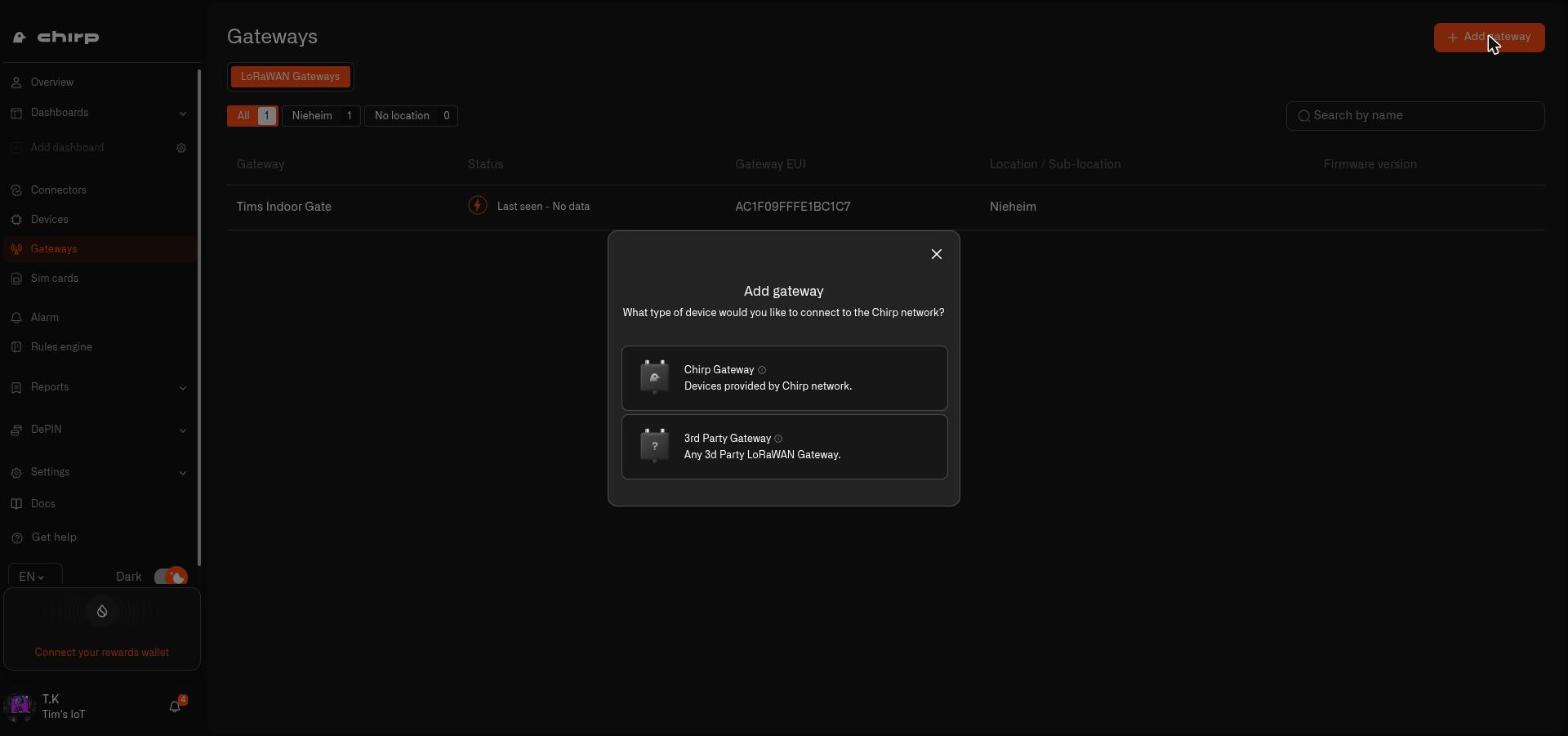Click the Chirp Gateway device icon
This screenshot has width=1568, height=736.
coord(654,378)
